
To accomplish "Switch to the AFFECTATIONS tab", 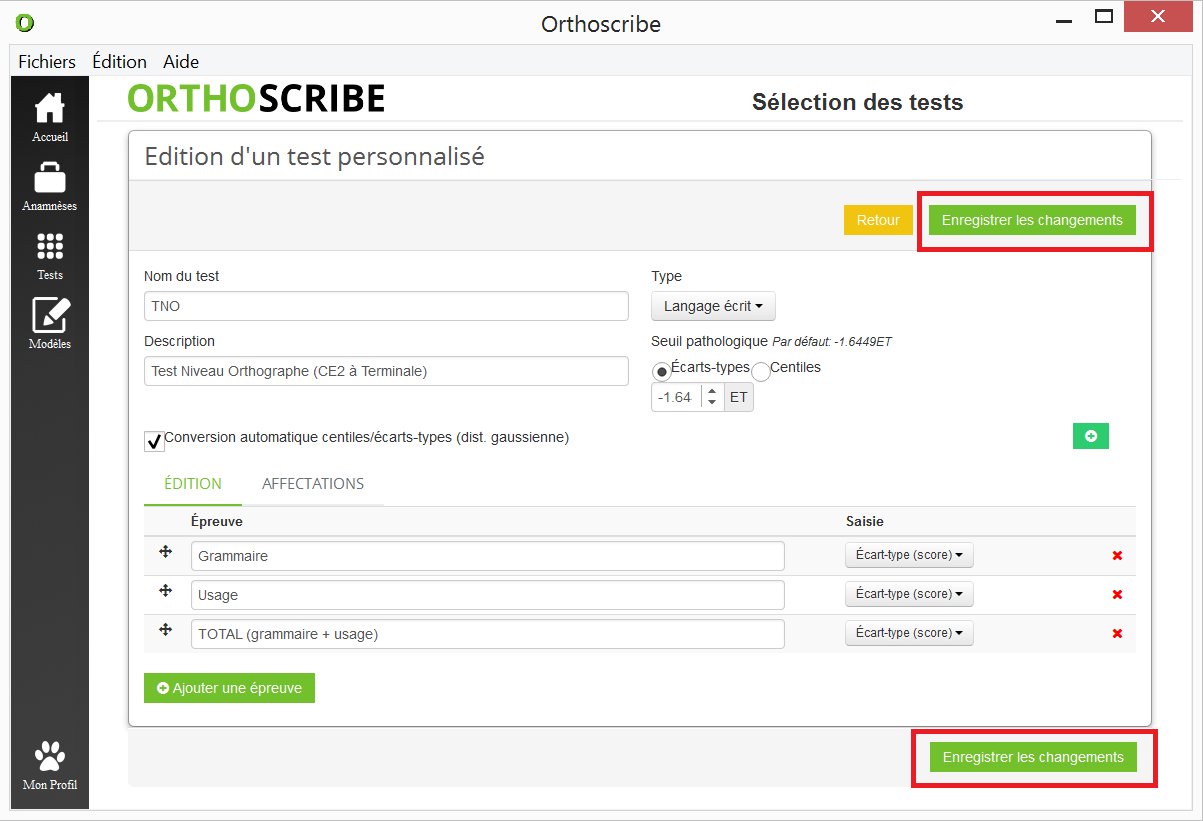I will click(x=313, y=484).
